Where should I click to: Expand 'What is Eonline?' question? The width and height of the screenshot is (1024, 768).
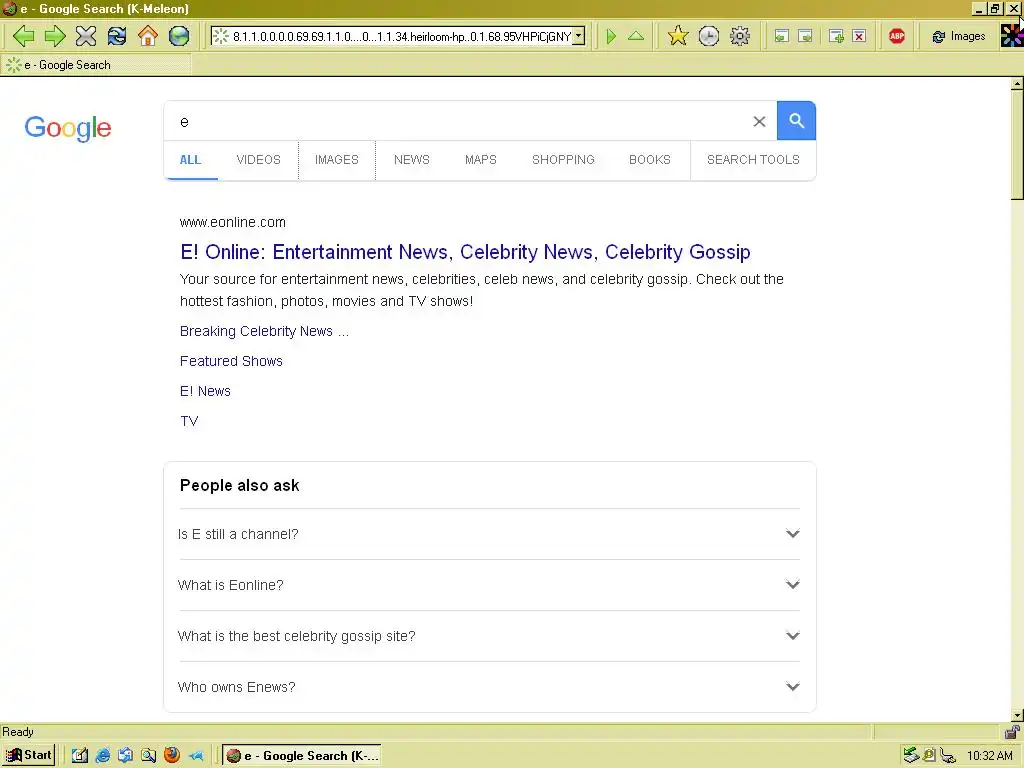[490, 585]
